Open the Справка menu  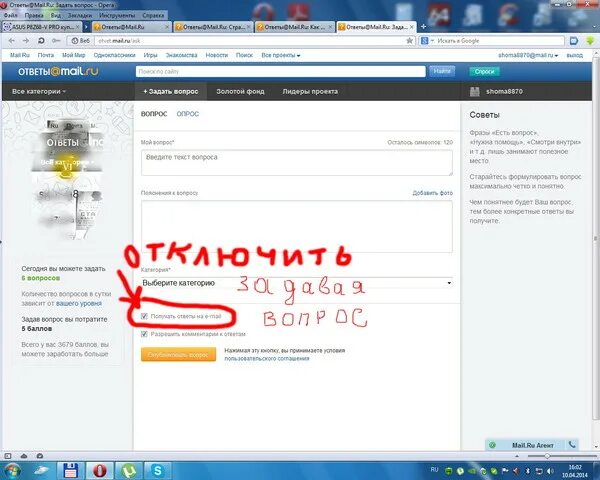coord(153,15)
